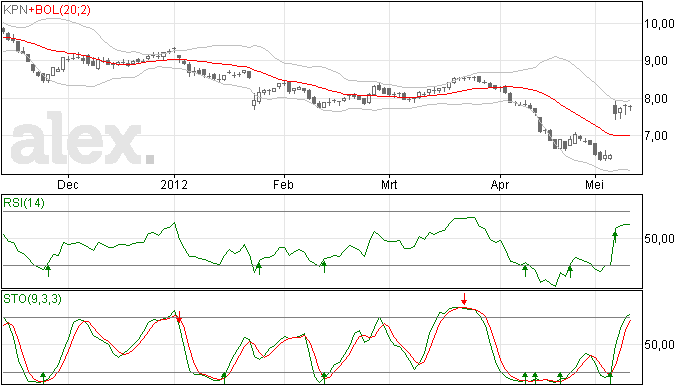690x387 pixels.
Task: Click the green STO buy arrow under Mei
Action: (610, 377)
